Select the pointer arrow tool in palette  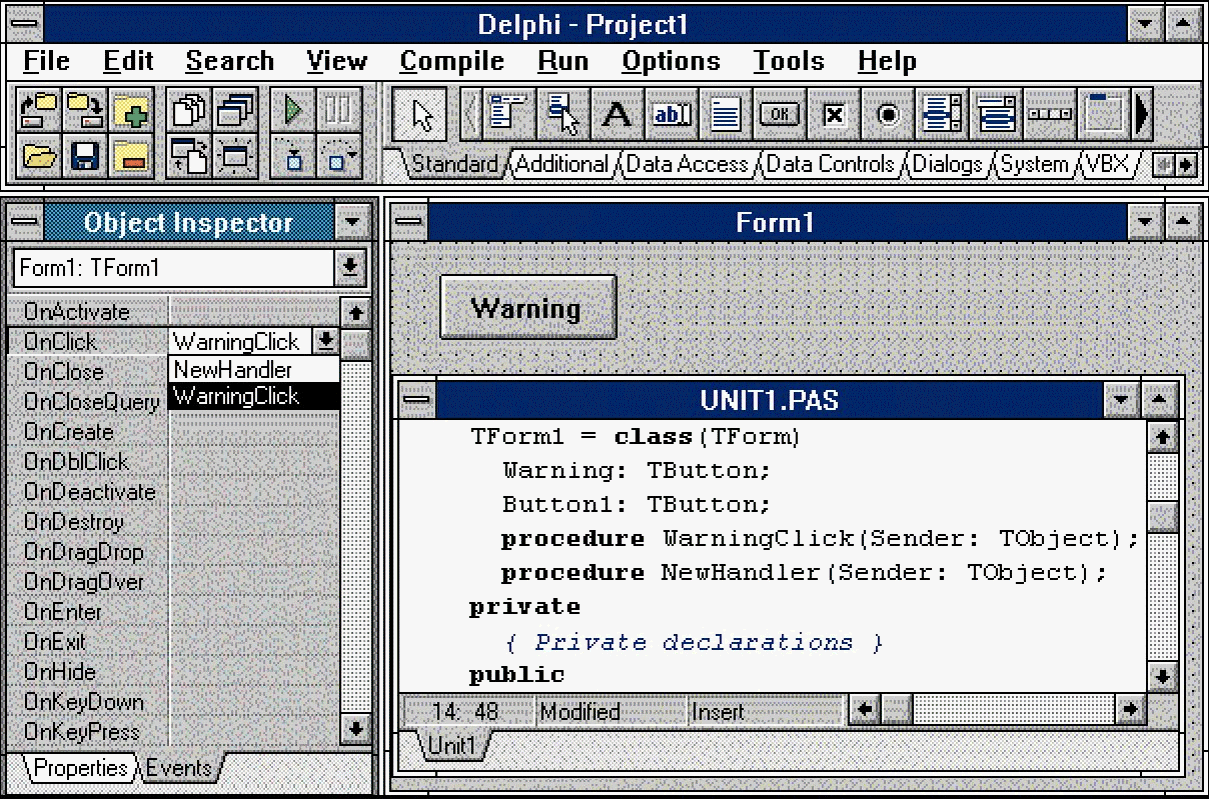tap(420, 115)
